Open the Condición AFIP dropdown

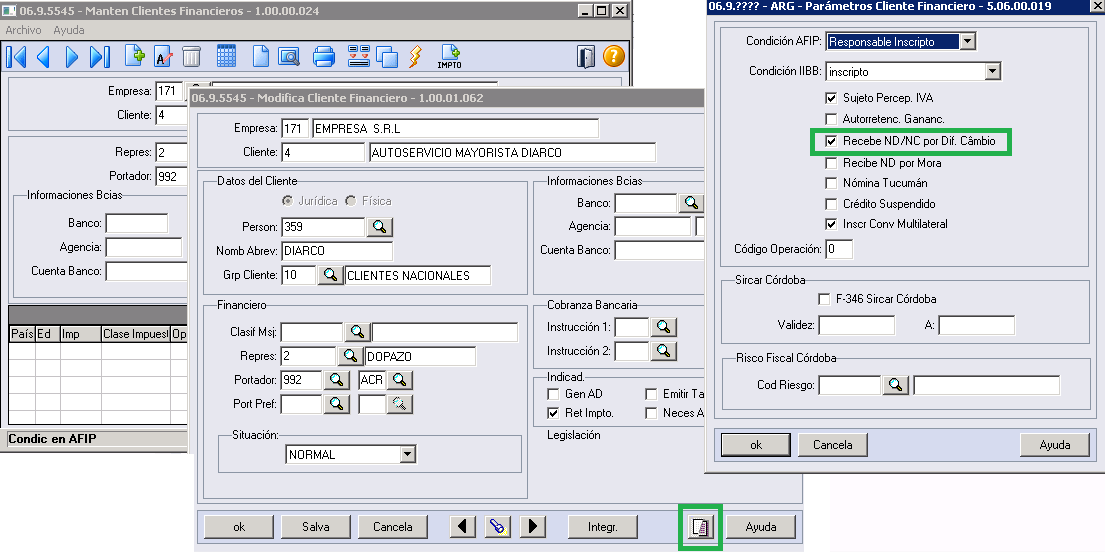(x=968, y=42)
